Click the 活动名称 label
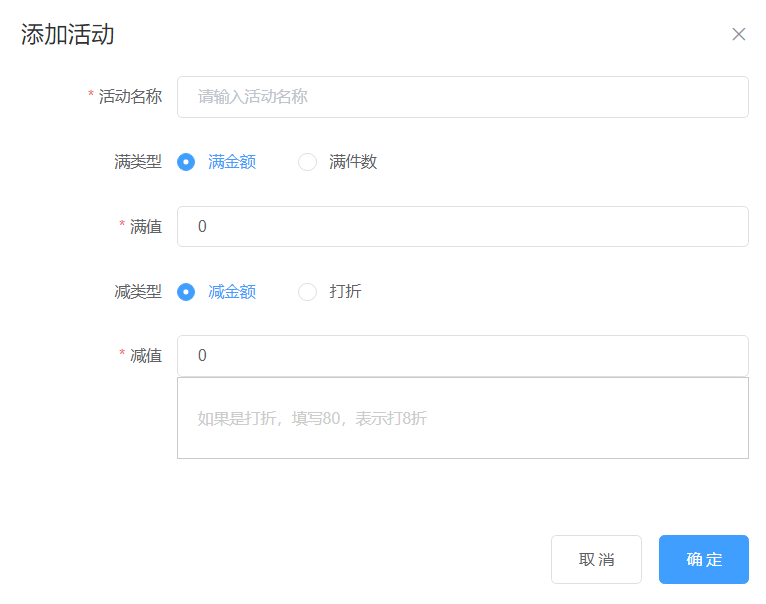The height and width of the screenshot is (604, 766). tap(130, 97)
